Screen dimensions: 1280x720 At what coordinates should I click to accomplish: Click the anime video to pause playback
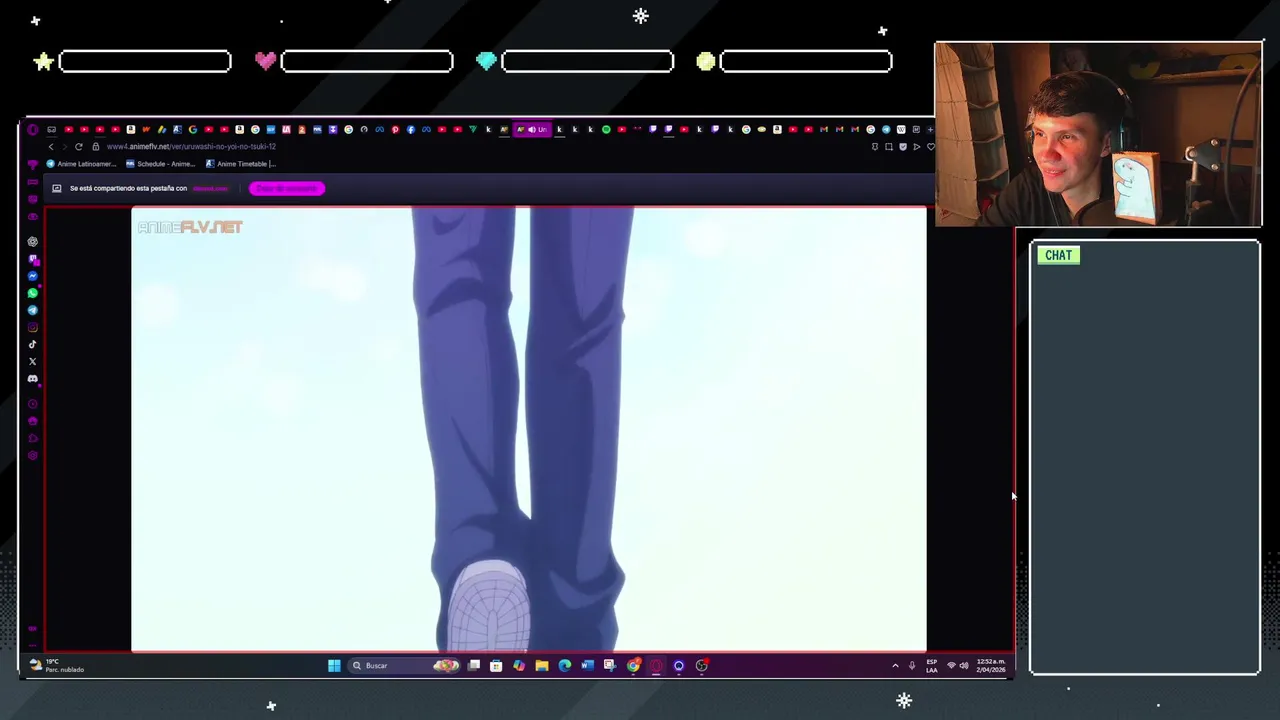tap(529, 430)
